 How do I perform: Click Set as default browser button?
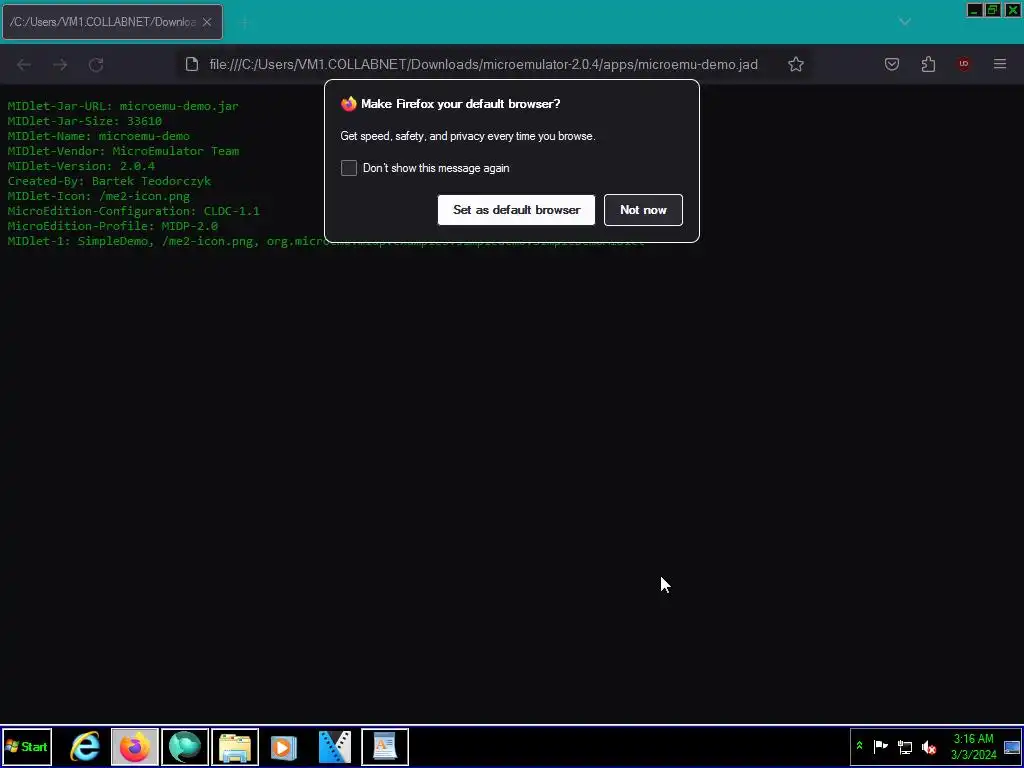click(516, 210)
